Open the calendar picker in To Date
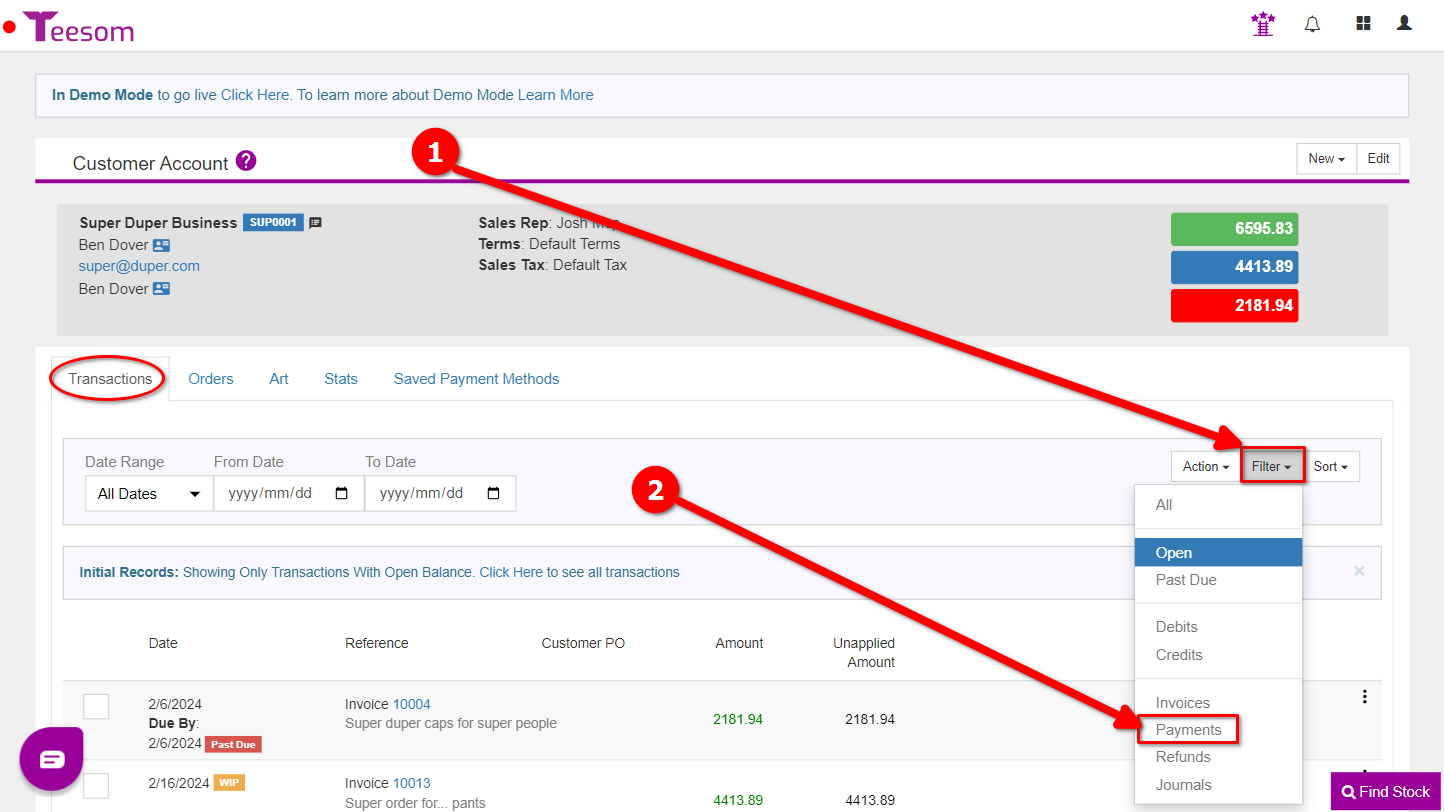This screenshot has width=1444, height=812. pos(493,494)
